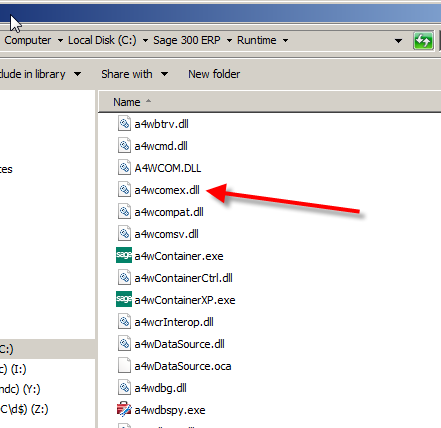Select file name a4wContainerXP.exe
441x428 pixels.
pos(185,300)
